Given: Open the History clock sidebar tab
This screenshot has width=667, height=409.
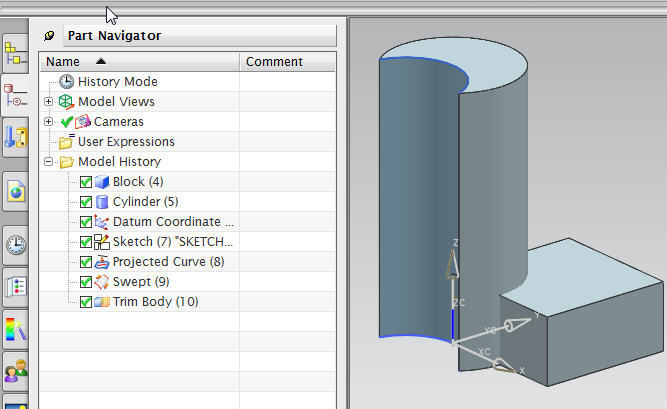Looking at the screenshot, I should point(16,245).
